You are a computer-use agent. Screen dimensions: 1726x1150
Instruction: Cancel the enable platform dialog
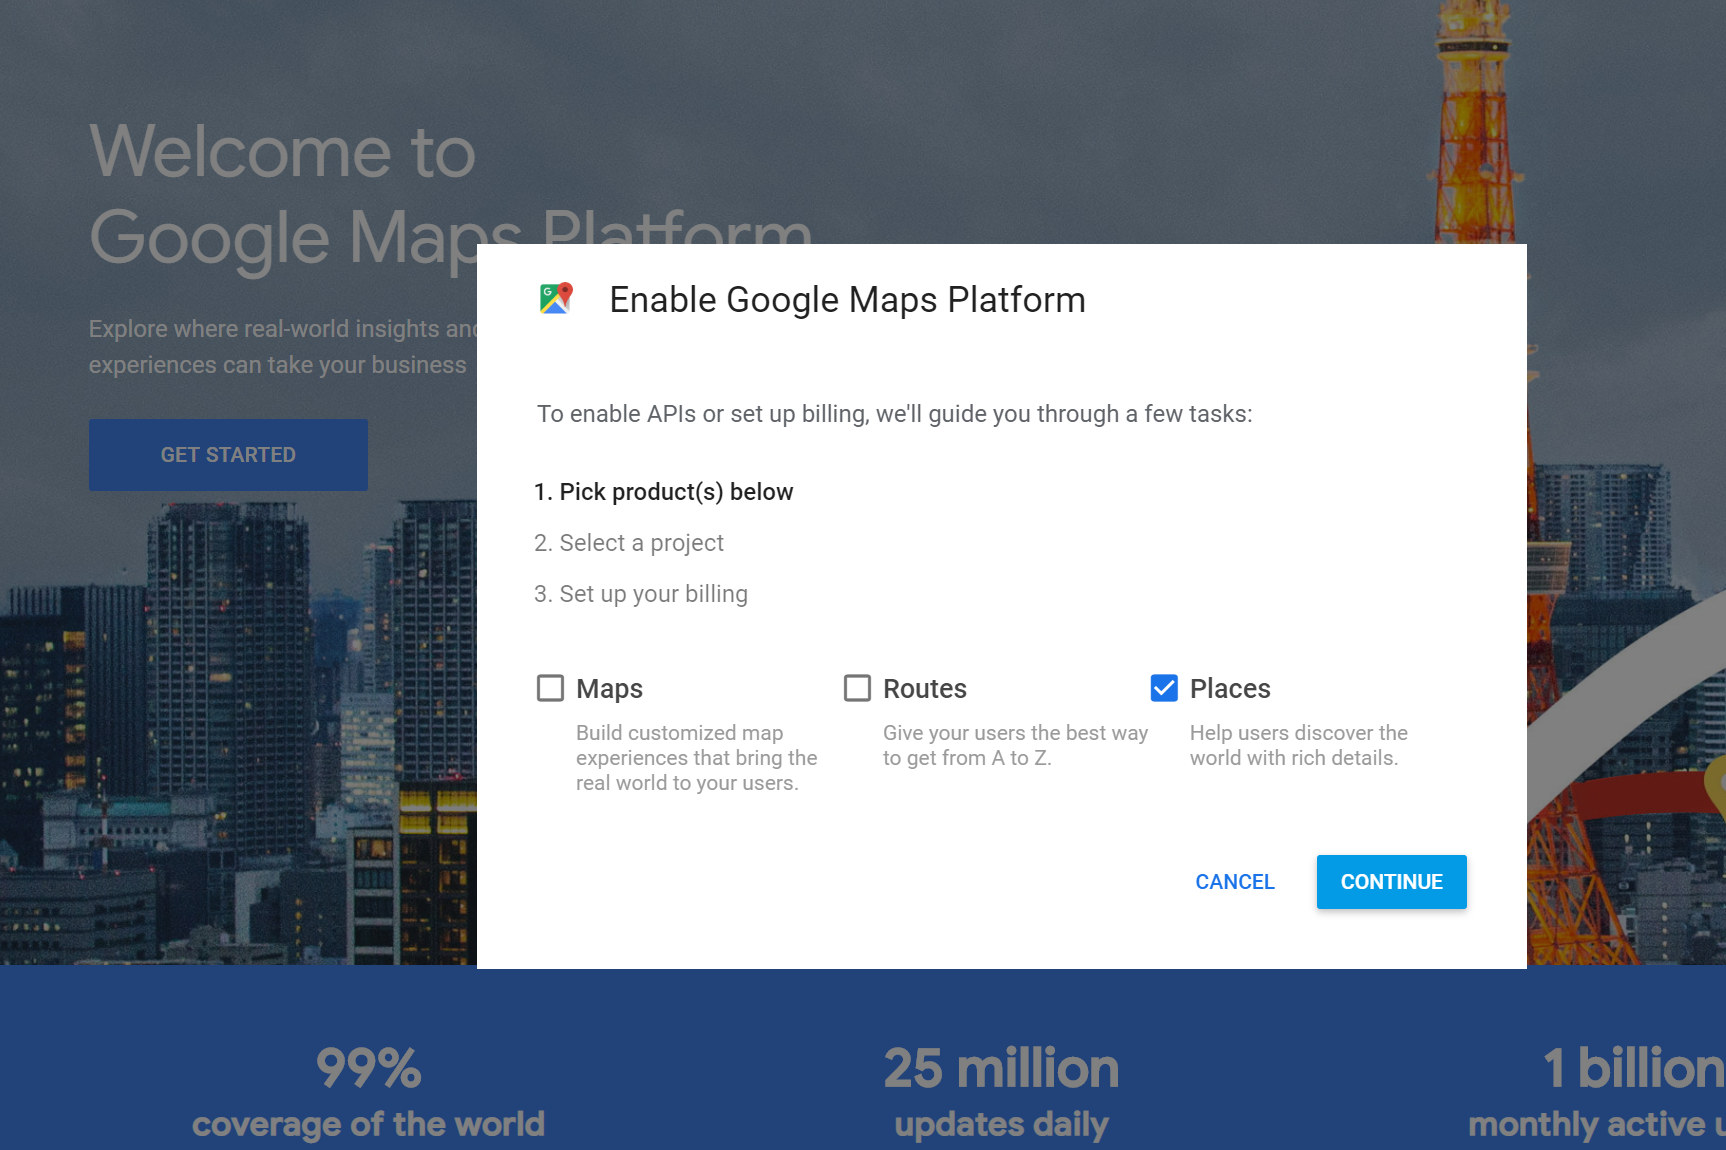pyautogui.click(x=1234, y=882)
